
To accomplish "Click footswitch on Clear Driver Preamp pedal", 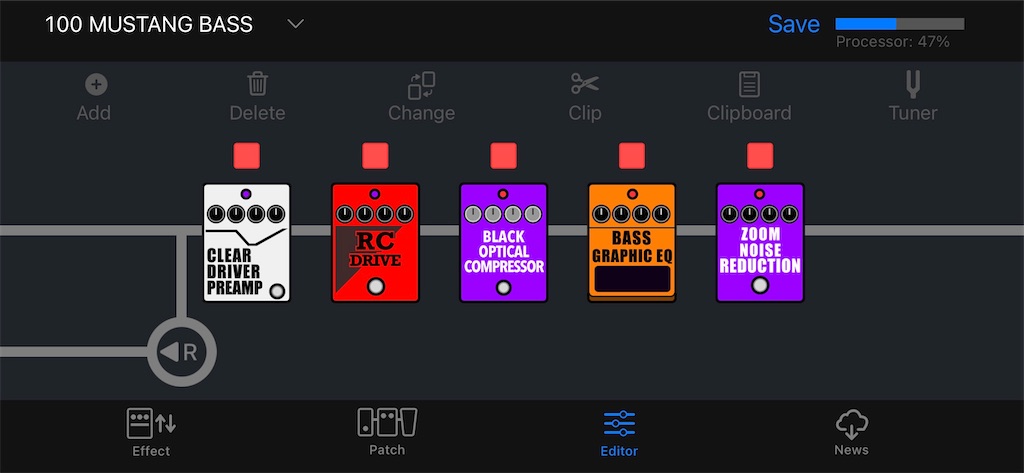I will pos(278,291).
